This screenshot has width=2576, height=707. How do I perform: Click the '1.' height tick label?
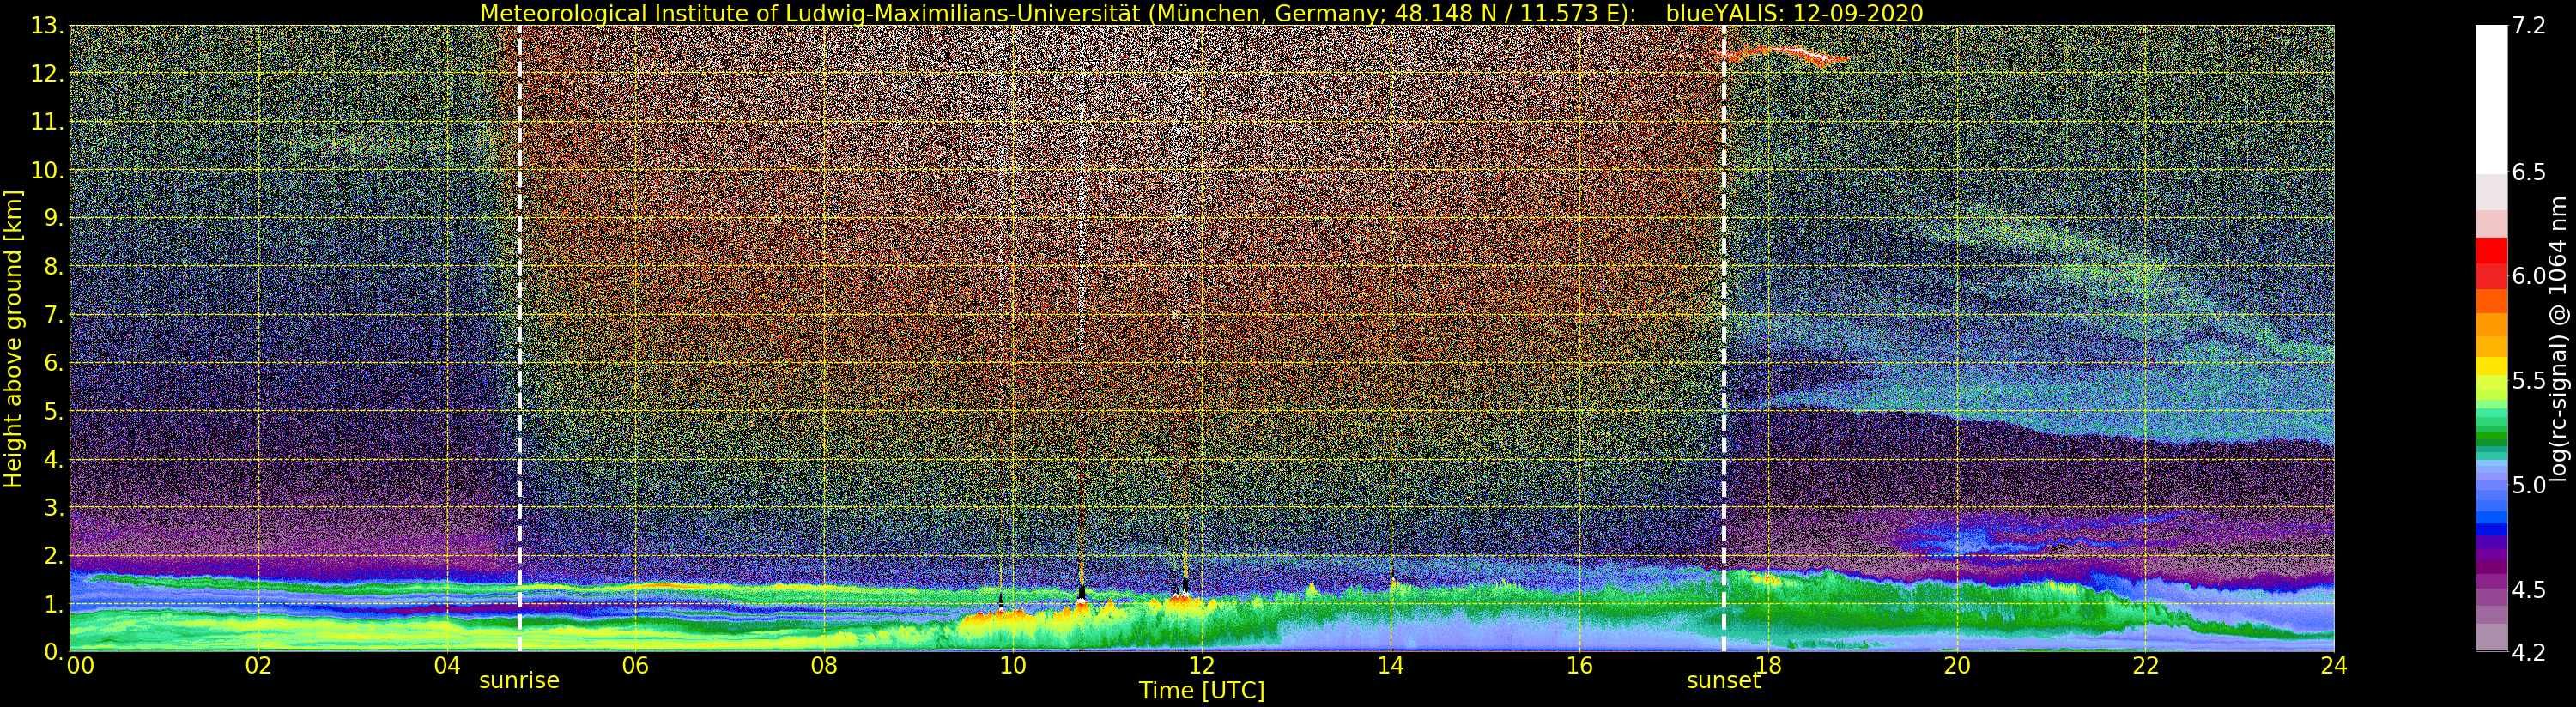click(x=54, y=604)
